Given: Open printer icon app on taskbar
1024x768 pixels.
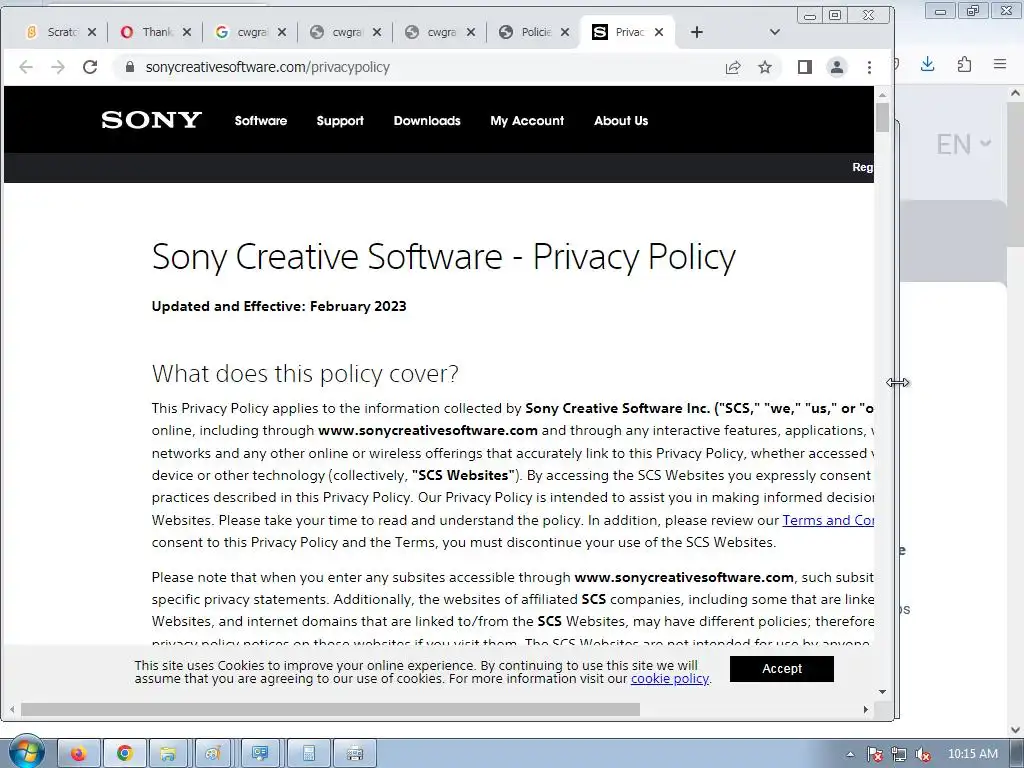Looking at the screenshot, I should [x=355, y=754].
